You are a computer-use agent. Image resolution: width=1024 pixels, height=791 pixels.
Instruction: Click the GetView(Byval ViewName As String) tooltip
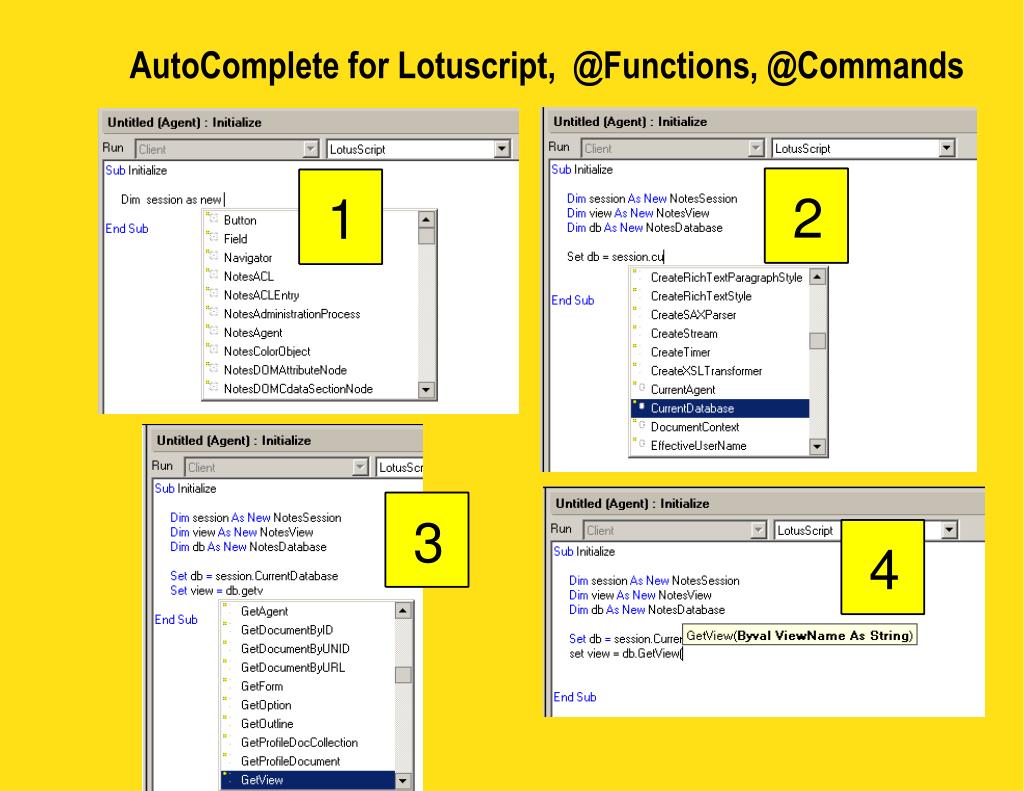click(800, 635)
